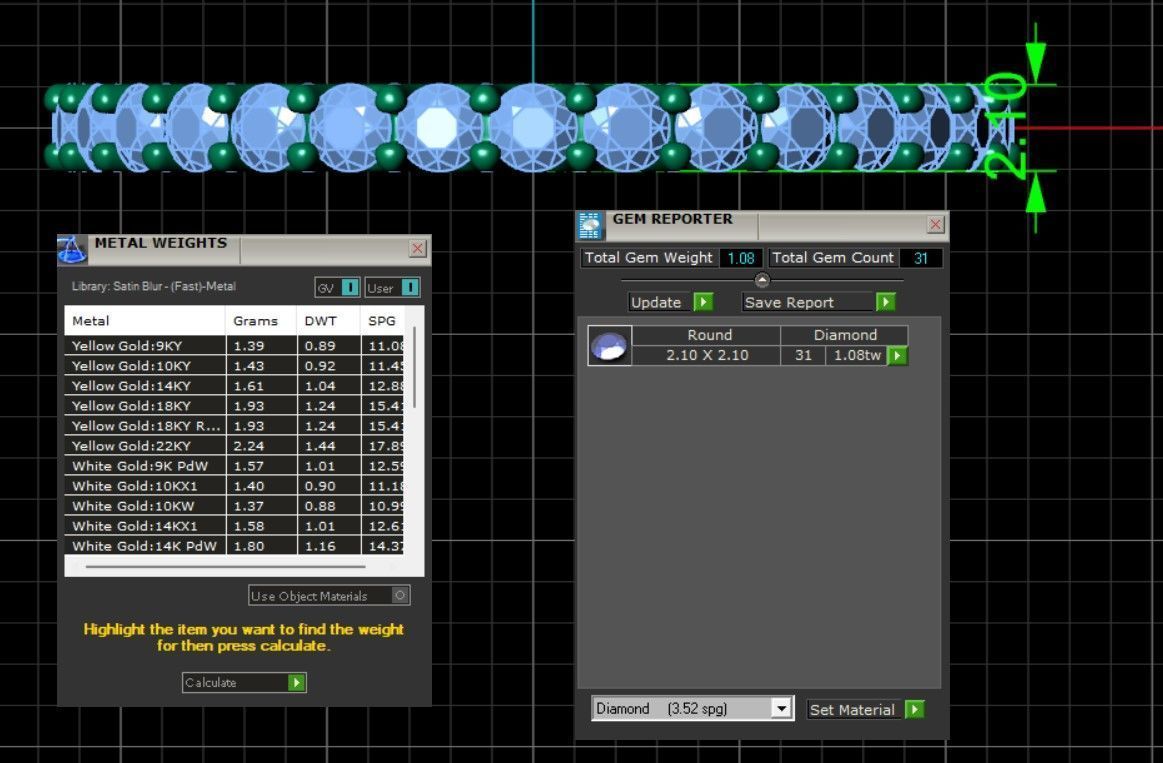Select the White Gold:9K PdW row
Viewport: 1163px width, 763px height.
pyautogui.click(x=234, y=466)
